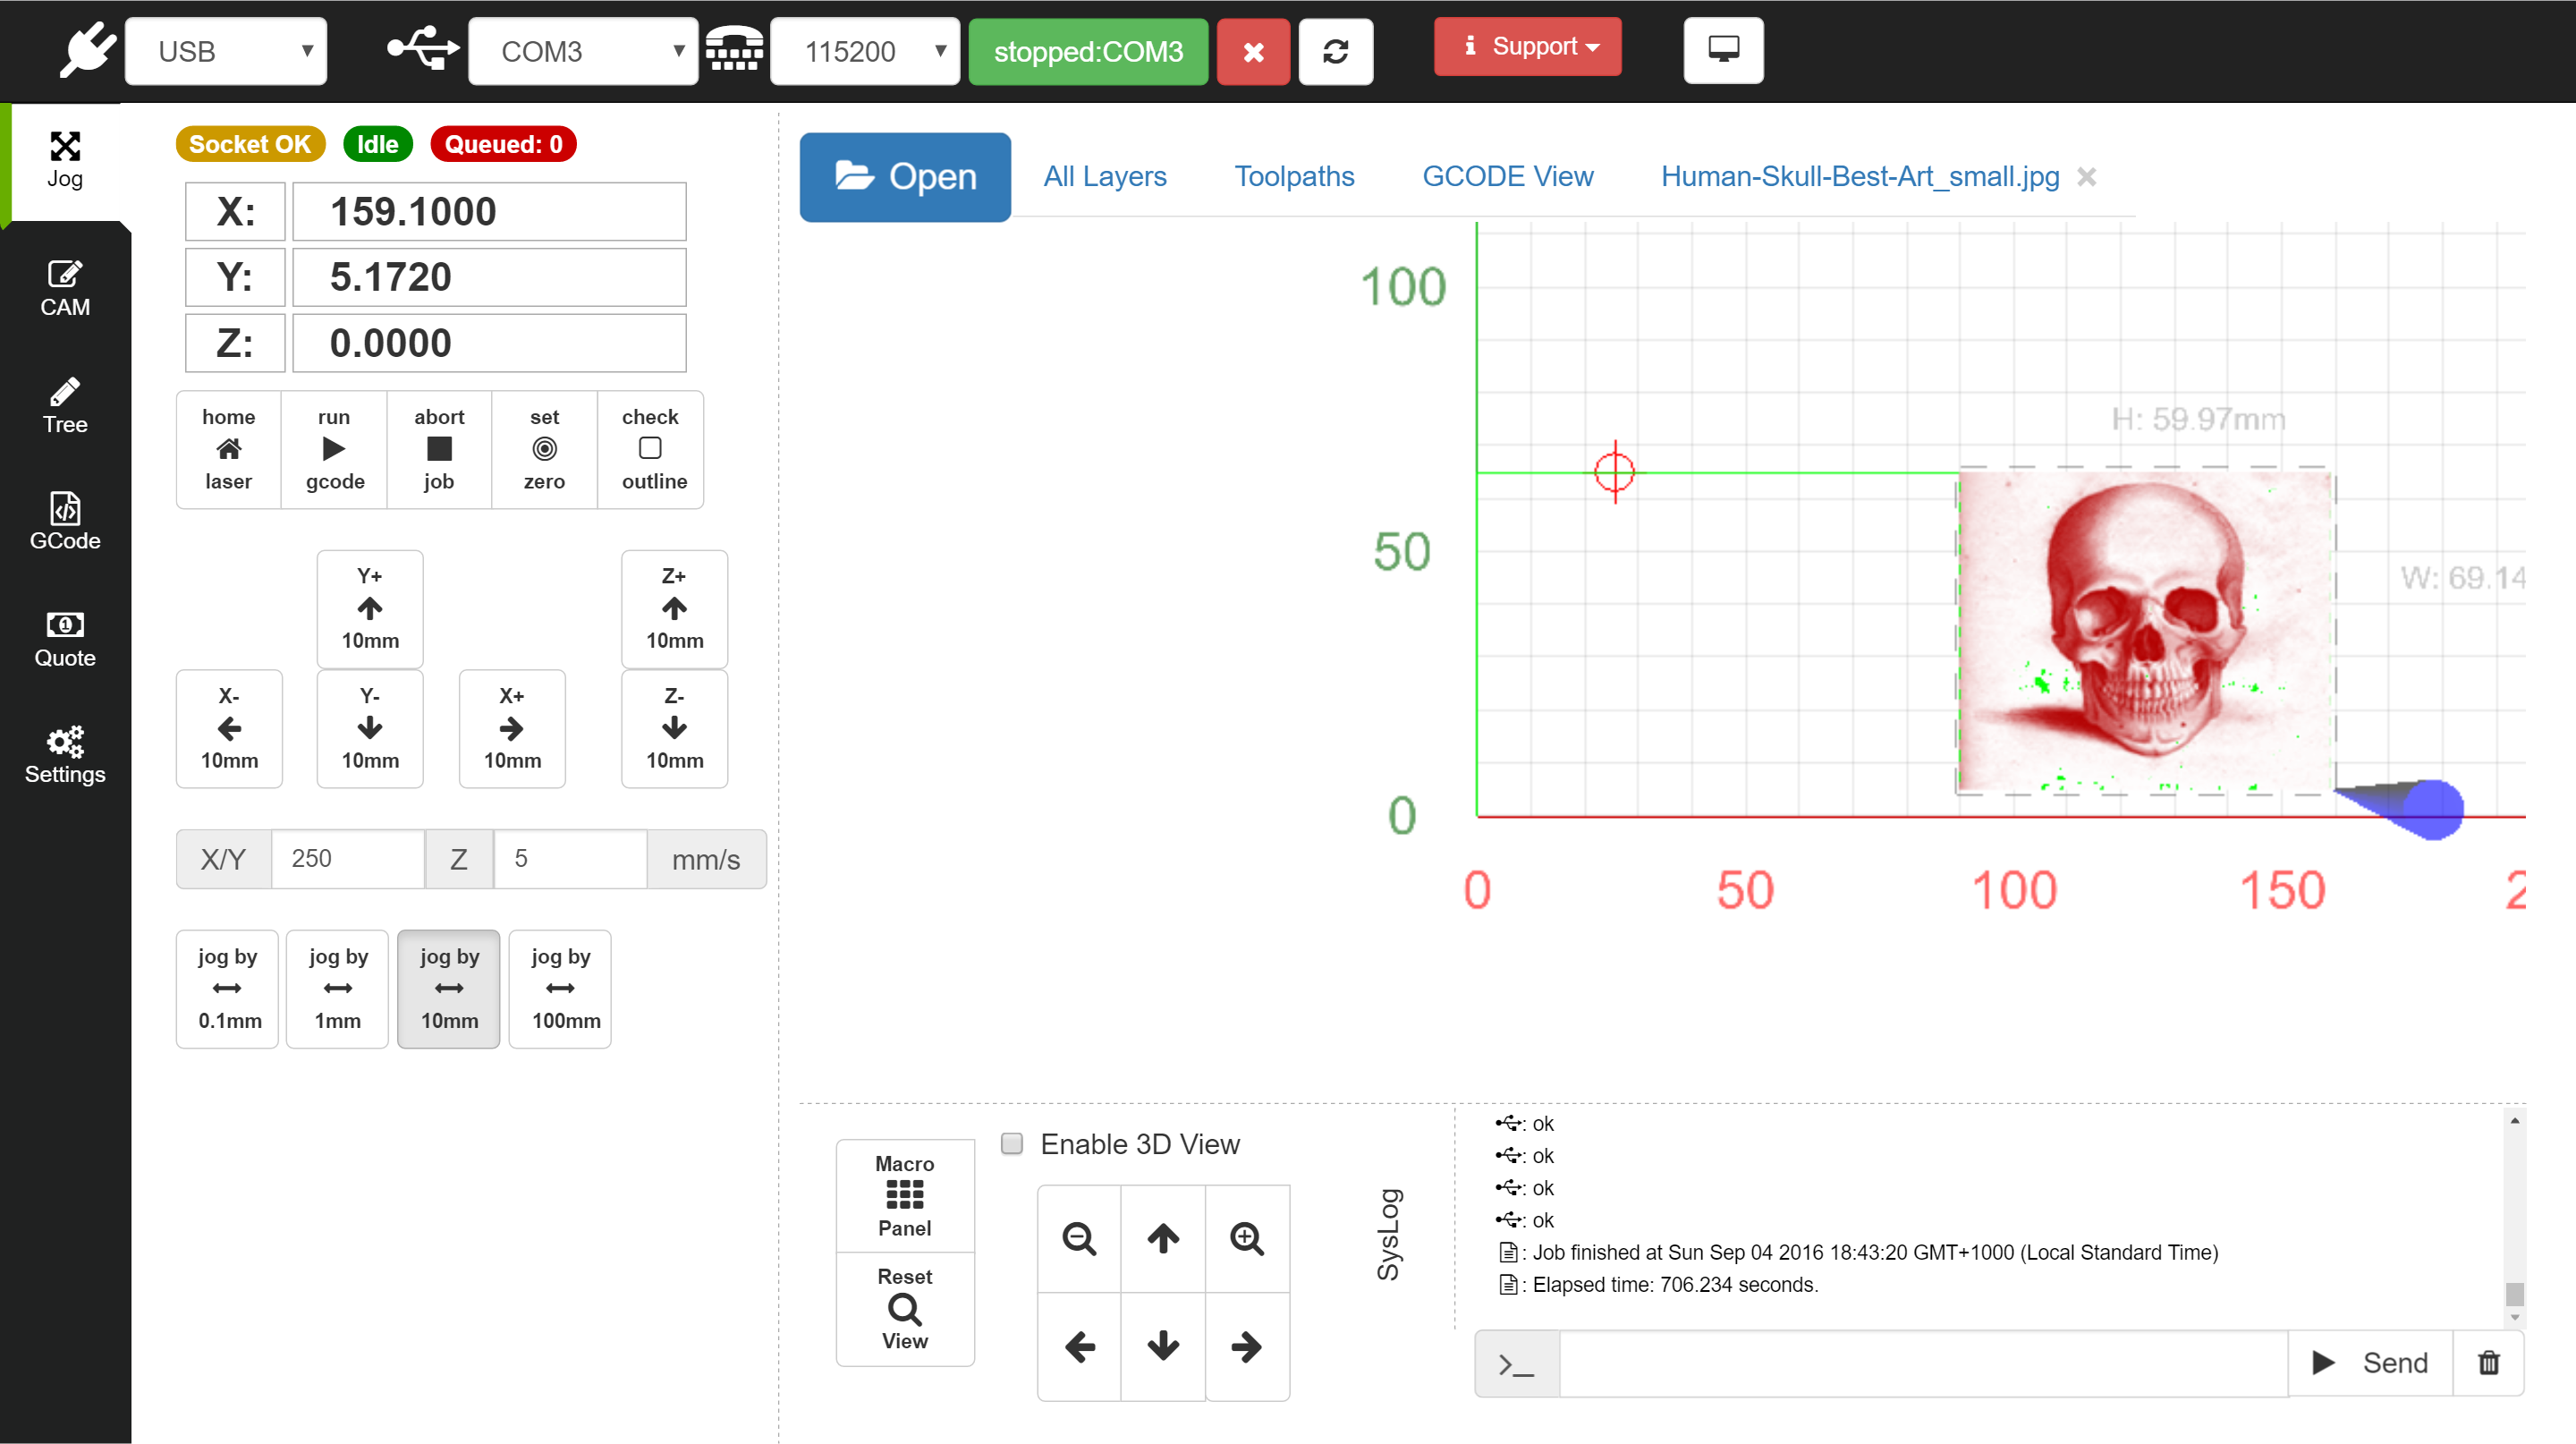Click the Send command button
The width and height of the screenshot is (2576, 1444).
click(2371, 1362)
